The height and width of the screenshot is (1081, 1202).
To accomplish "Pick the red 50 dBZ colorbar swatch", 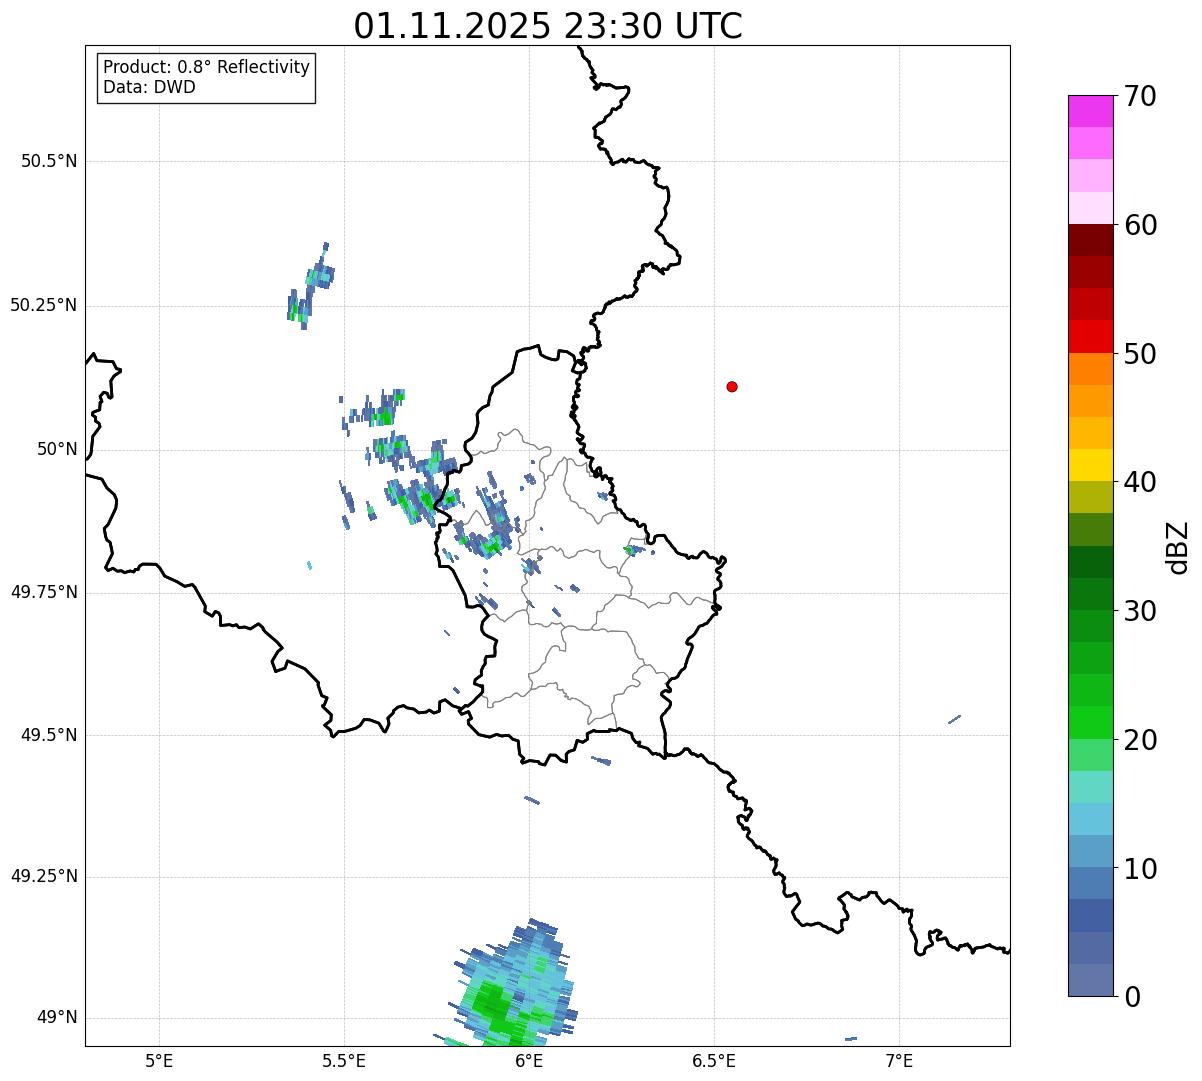I will click(1090, 337).
